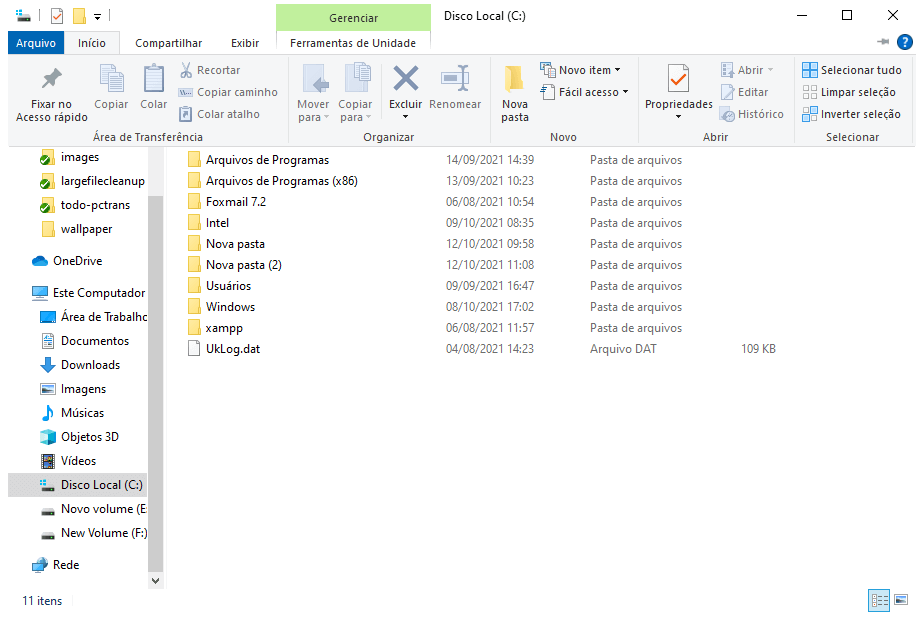Click the Renomear icon in ribbon

[455, 79]
